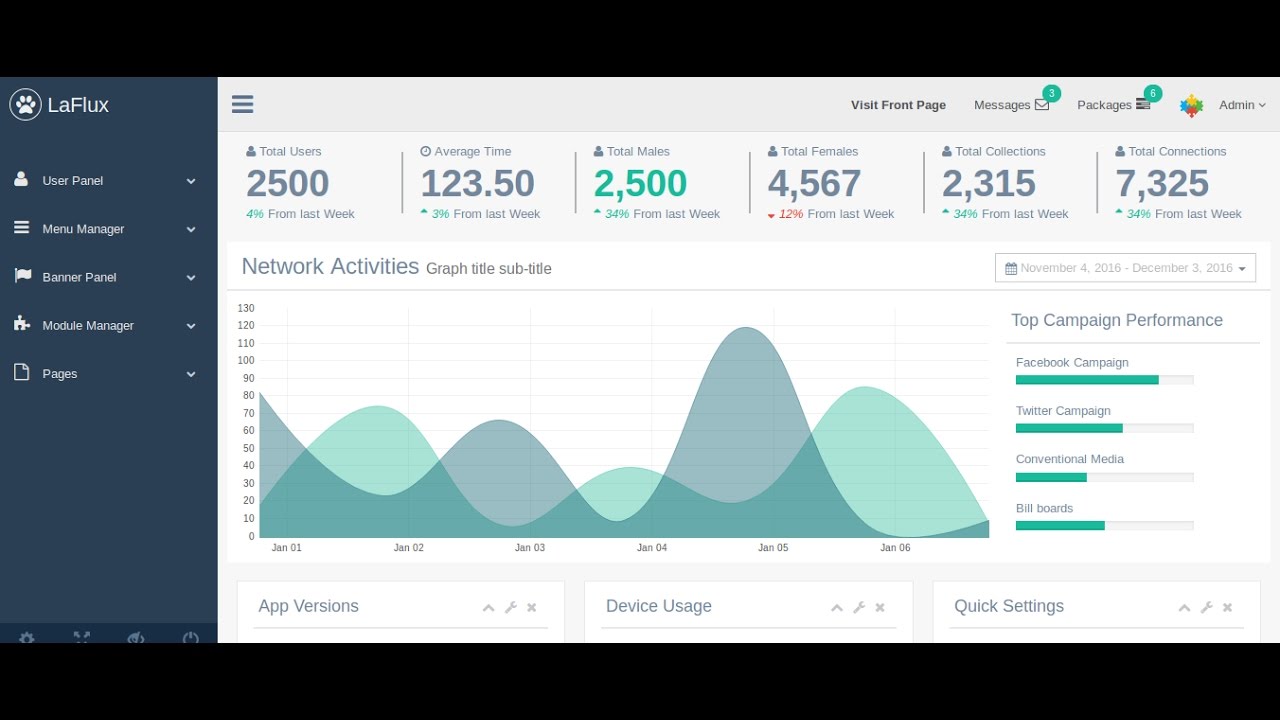Click the Top Campaign Performance heading

1116,320
